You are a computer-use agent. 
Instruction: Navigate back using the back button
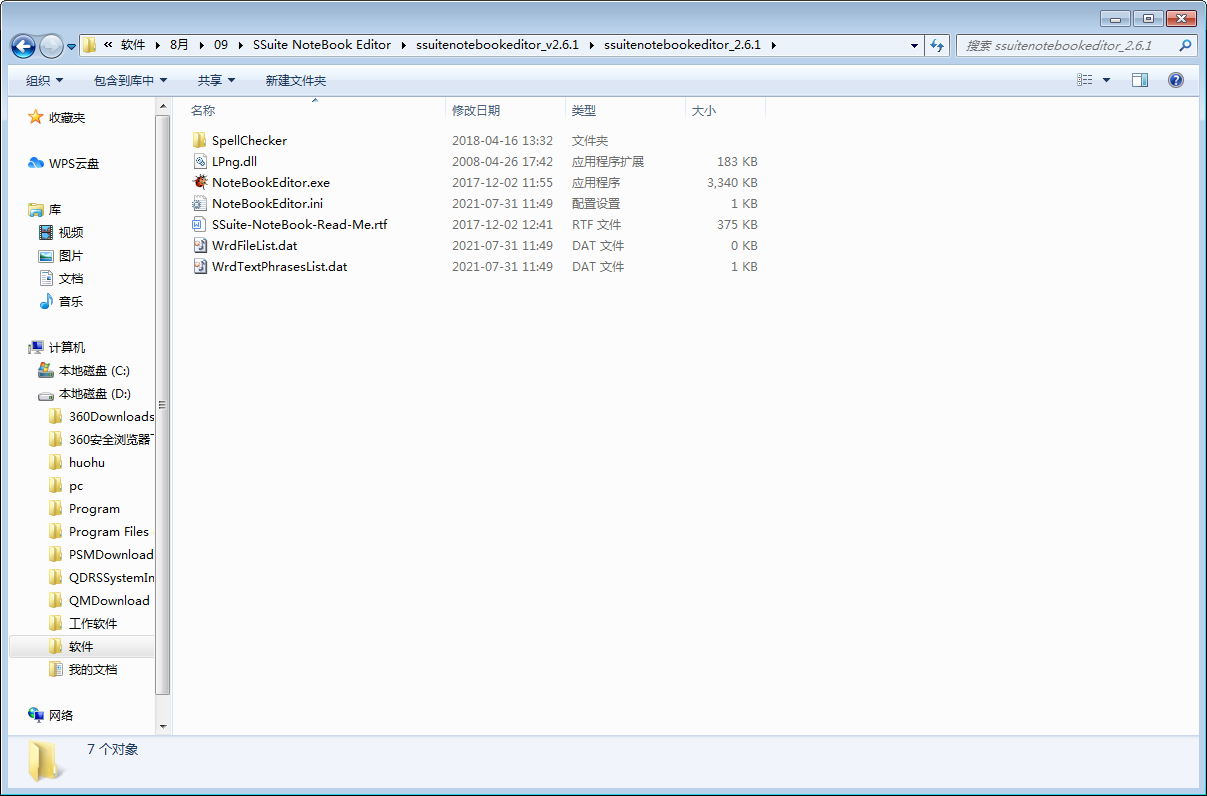click(x=22, y=45)
